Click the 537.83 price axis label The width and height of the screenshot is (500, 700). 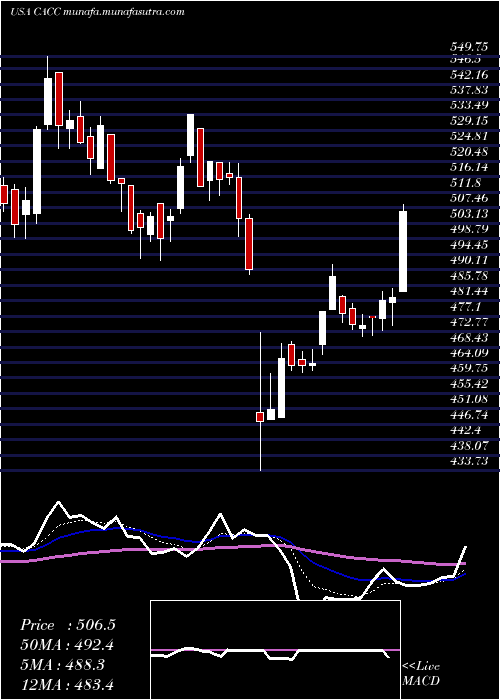(468, 90)
